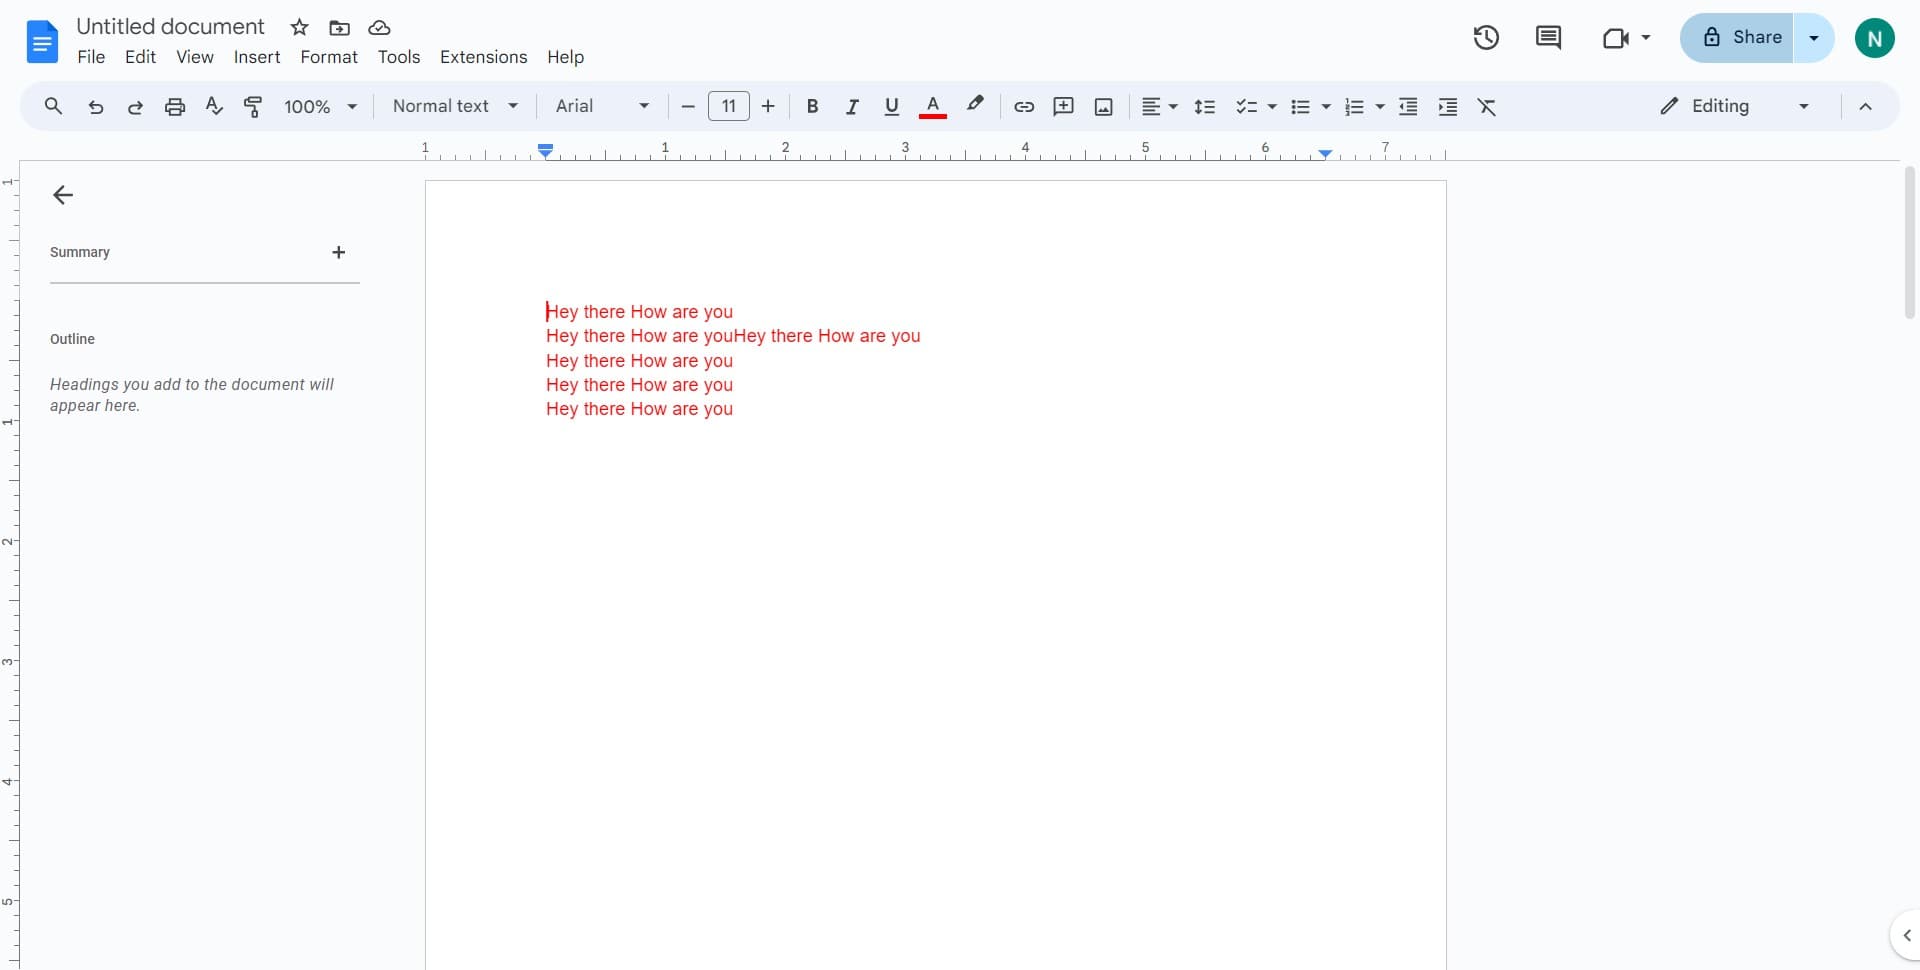
Task: Toggle Underline formatting
Action: (892, 107)
